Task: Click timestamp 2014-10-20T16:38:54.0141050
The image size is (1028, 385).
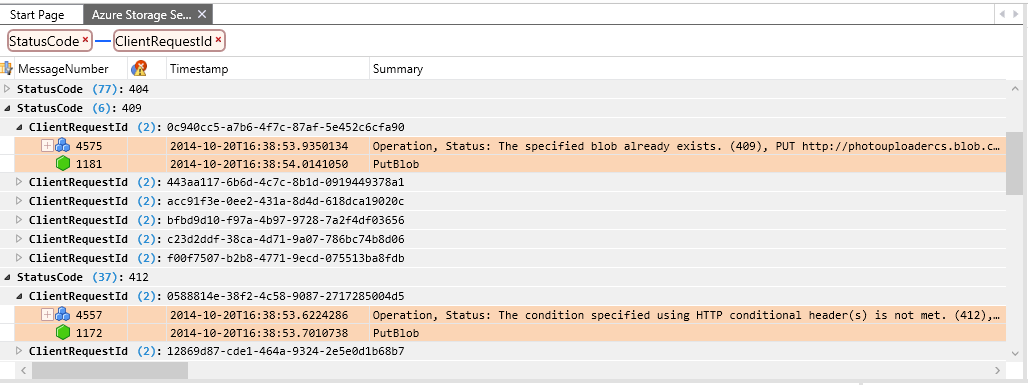Action: click(259, 164)
